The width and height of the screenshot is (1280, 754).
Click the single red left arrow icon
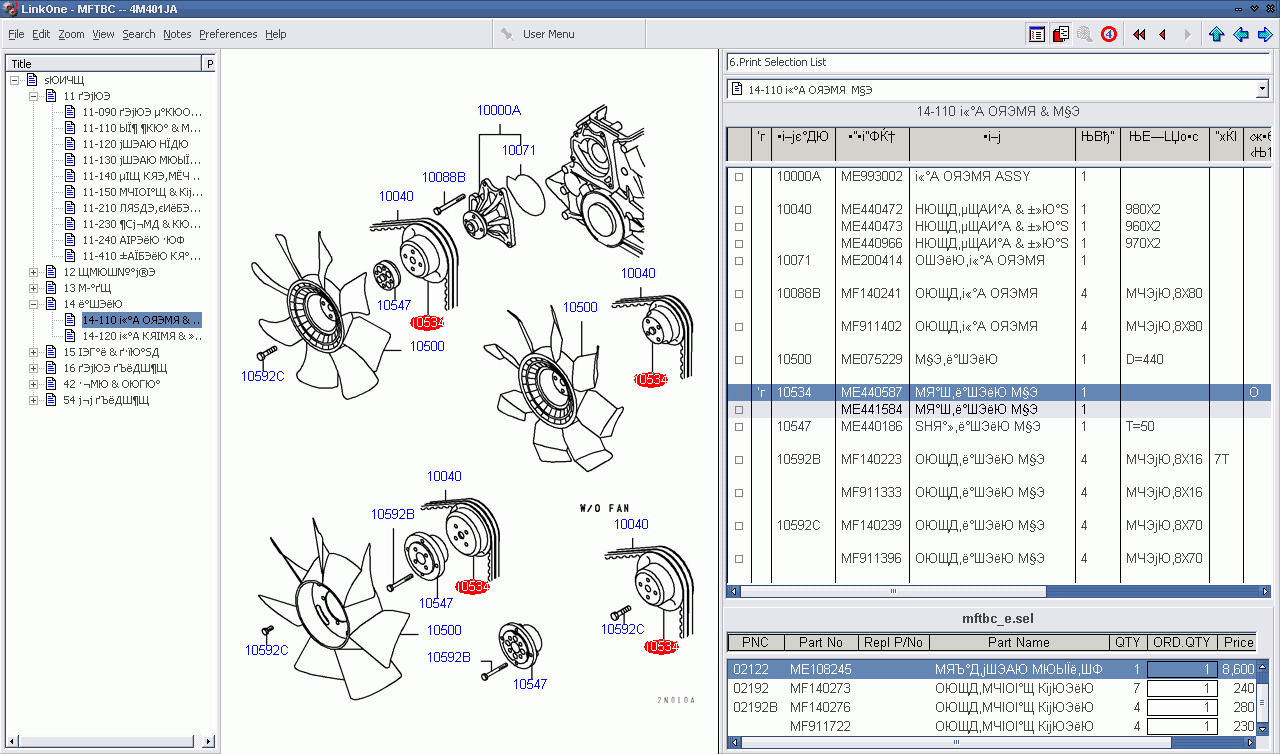click(x=1162, y=34)
